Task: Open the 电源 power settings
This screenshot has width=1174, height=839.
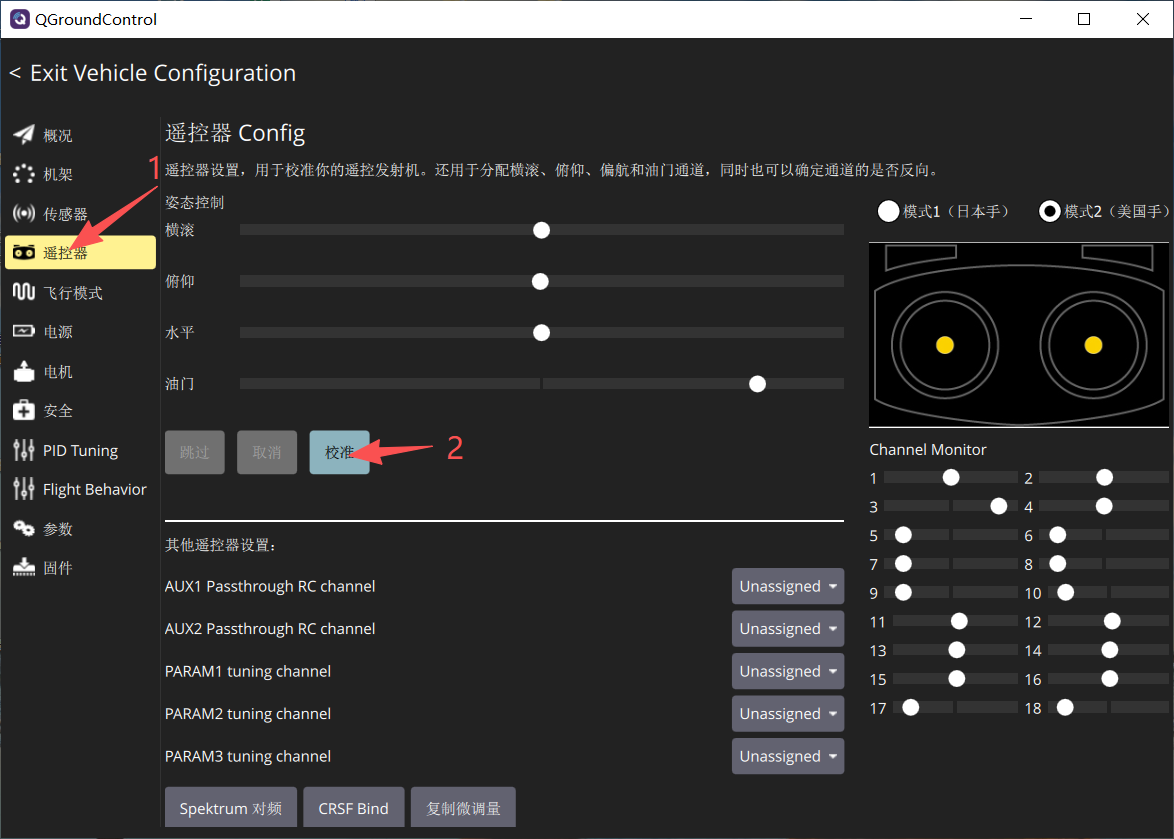Action: [x=80, y=332]
